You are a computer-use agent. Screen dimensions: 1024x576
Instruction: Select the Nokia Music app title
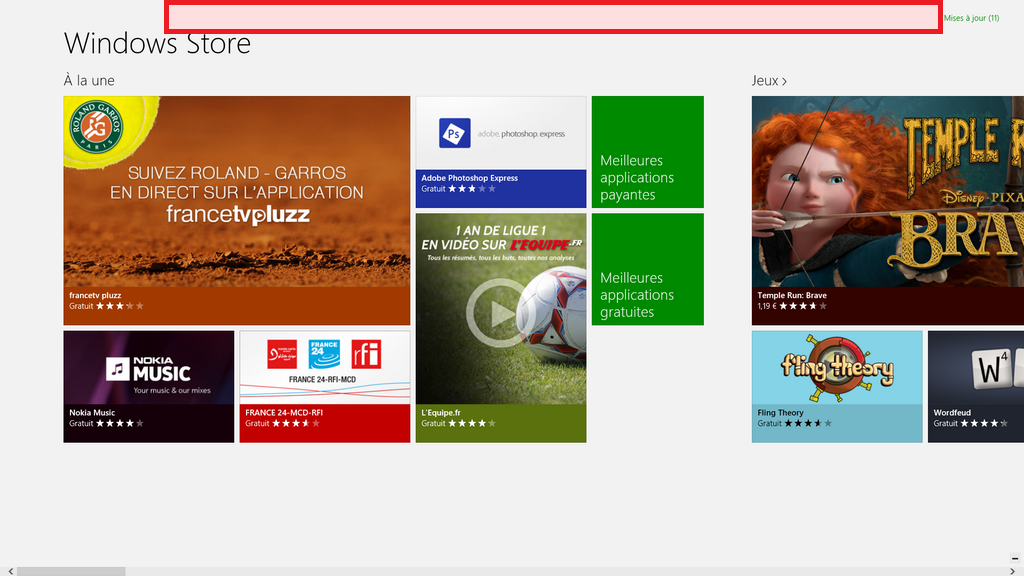pos(92,413)
